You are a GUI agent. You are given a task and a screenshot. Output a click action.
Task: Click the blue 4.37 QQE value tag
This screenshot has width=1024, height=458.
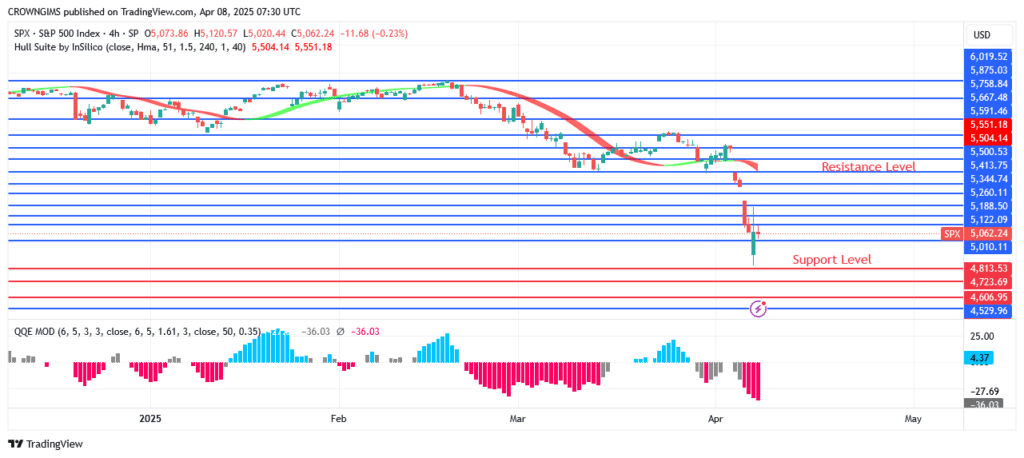tap(980, 357)
